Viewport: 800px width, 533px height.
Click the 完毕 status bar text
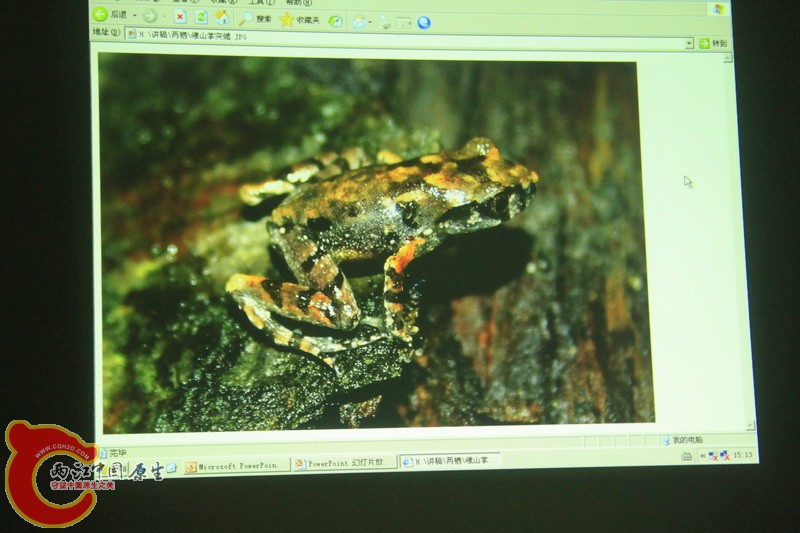tap(118, 452)
